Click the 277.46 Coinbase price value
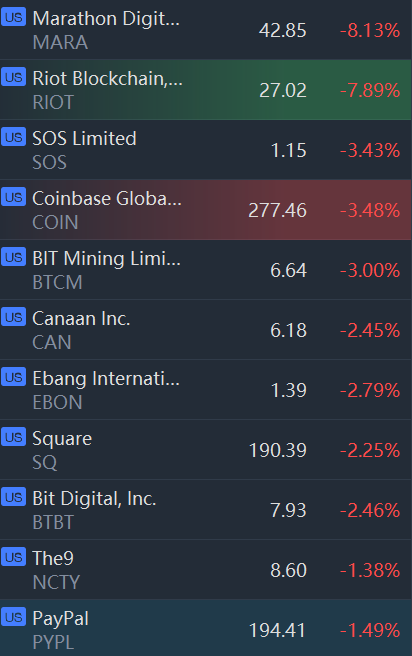This screenshot has width=412, height=656. coord(278,210)
